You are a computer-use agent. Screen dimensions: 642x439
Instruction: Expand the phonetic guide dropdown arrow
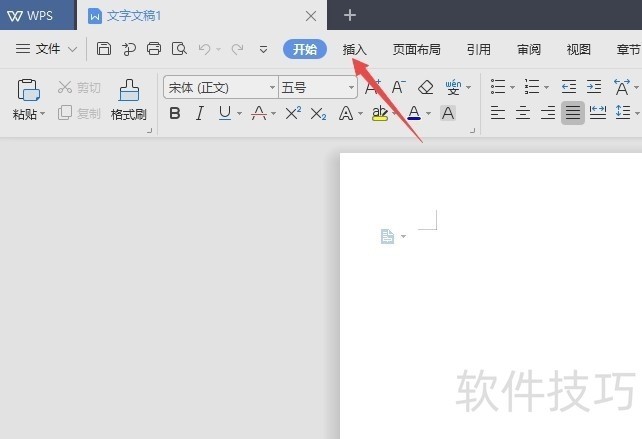pyautogui.click(x=468, y=87)
